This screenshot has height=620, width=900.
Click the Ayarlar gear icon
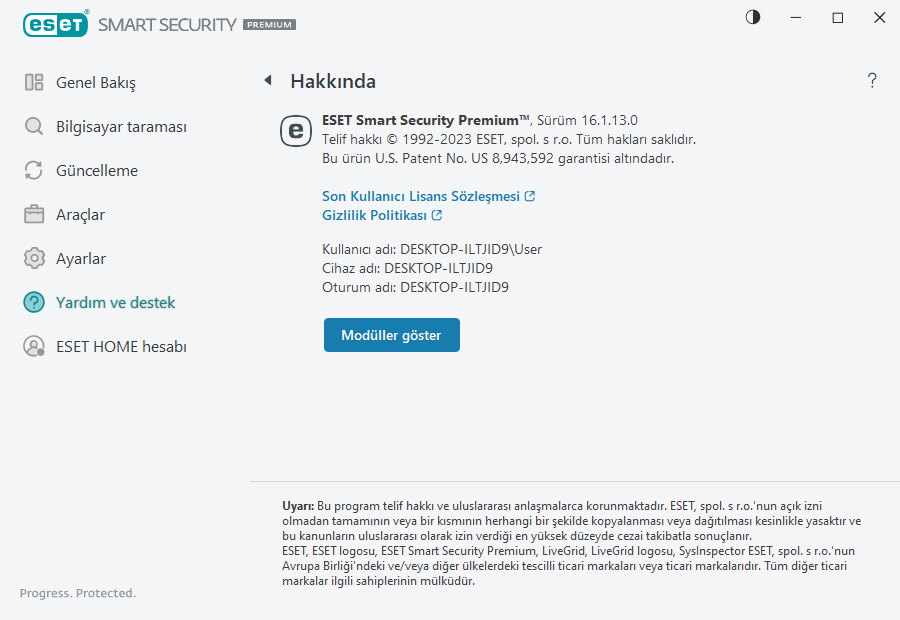tap(34, 259)
